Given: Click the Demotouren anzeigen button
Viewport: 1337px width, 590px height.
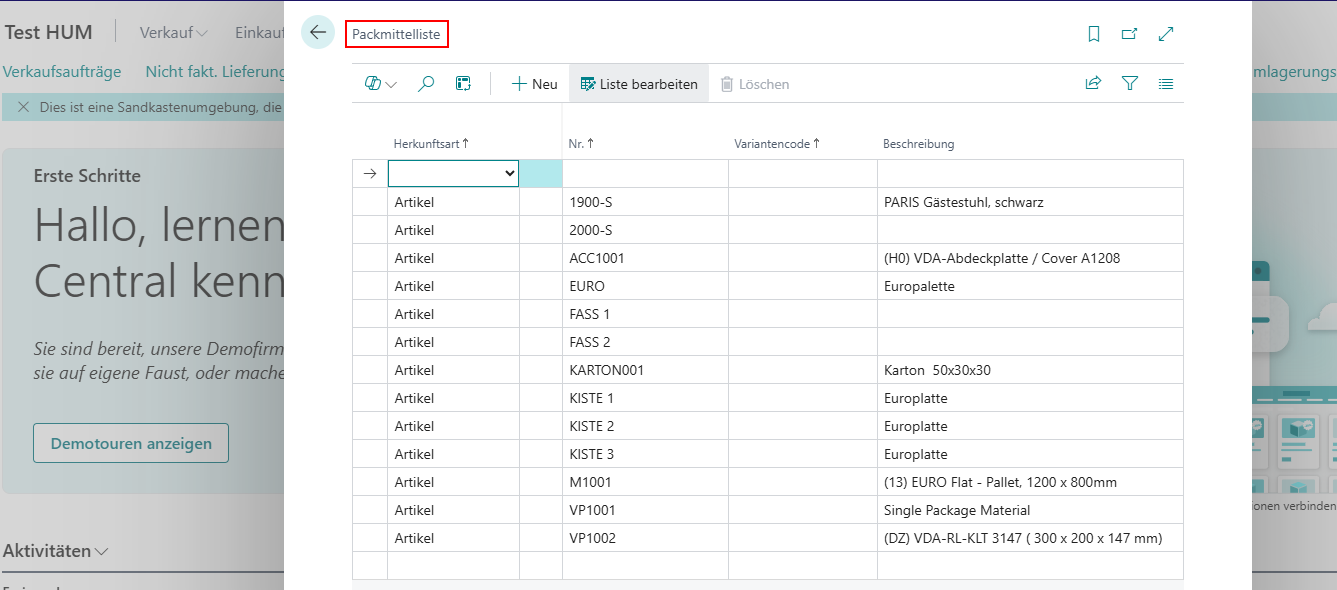Looking at the screenshot, I should tap(131, 443).
